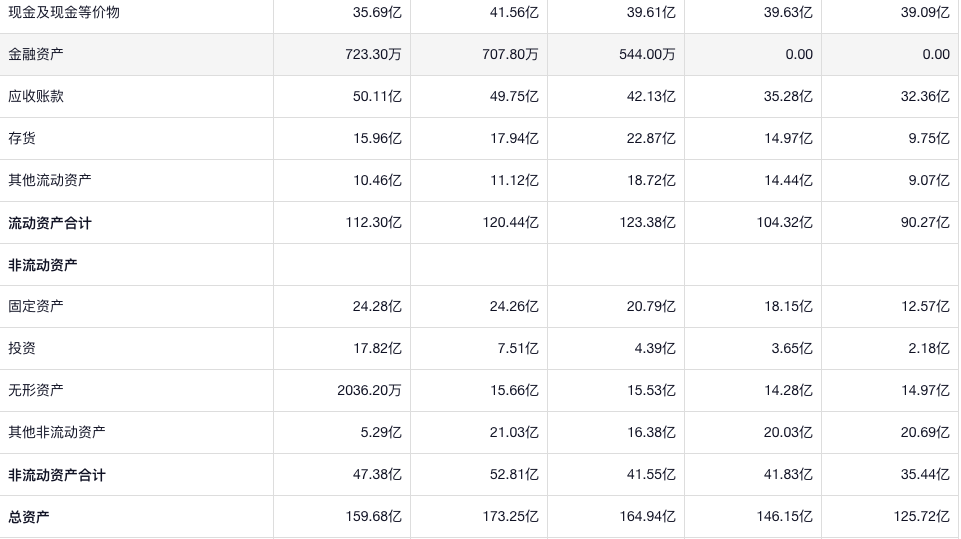Click the 17.82亿 投资 cell
This screenshot has height=539, width=961.
[377, 349]
